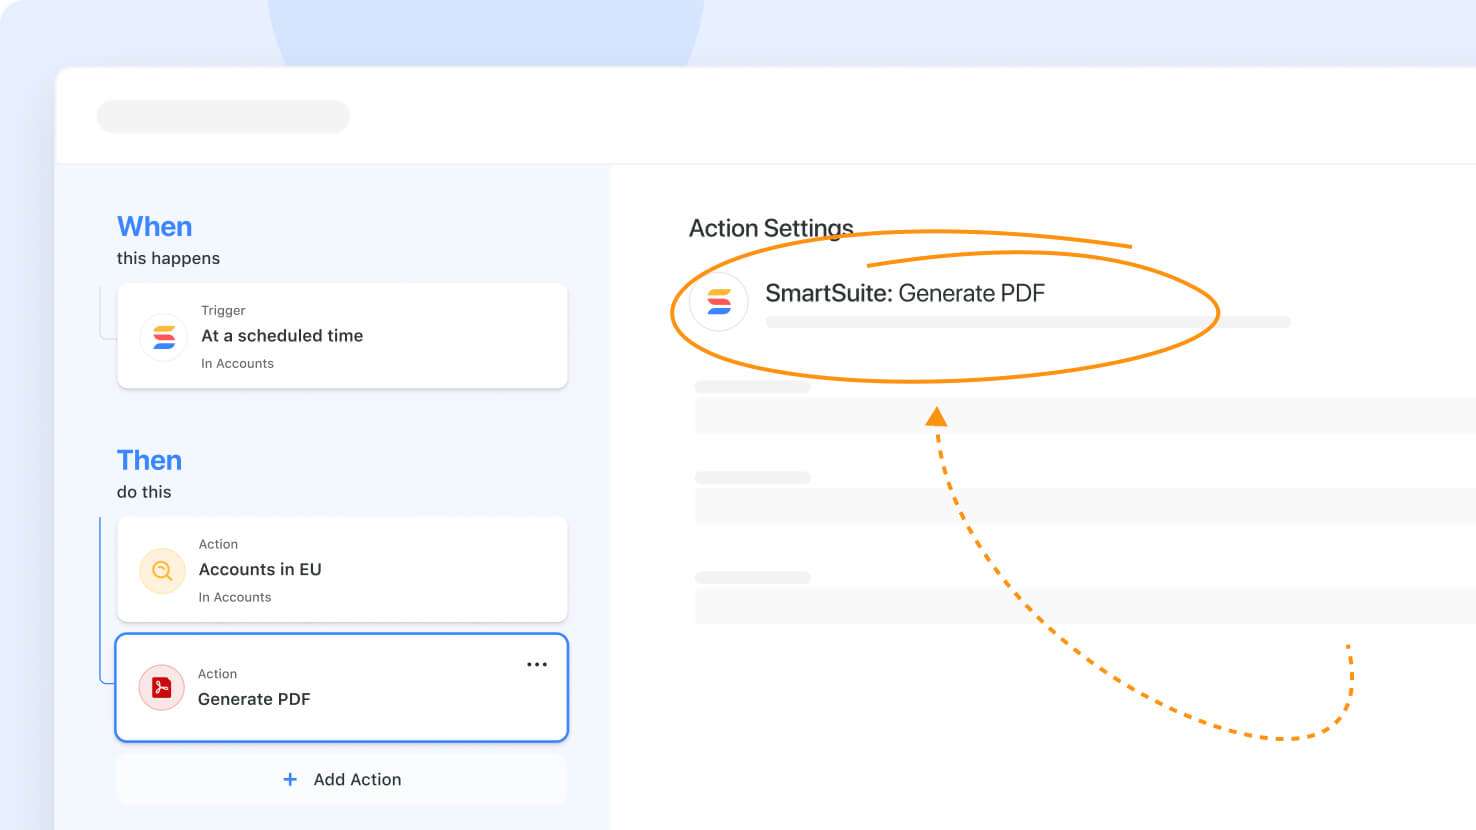1476x830 pixels.
Task: Click magnifier icon on Accounts in EU action
Action: point(162,571)
